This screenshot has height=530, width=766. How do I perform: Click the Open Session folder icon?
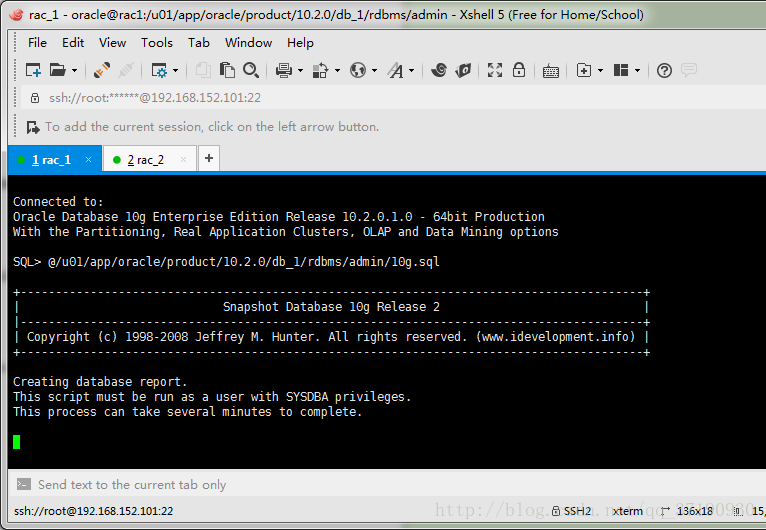point(58,70)
